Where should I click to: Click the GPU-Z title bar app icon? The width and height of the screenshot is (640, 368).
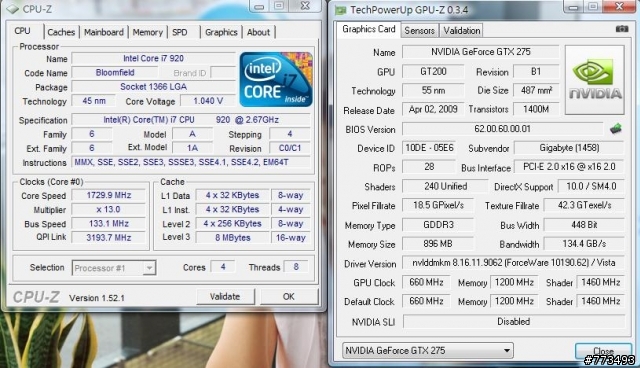coord(340,10)
